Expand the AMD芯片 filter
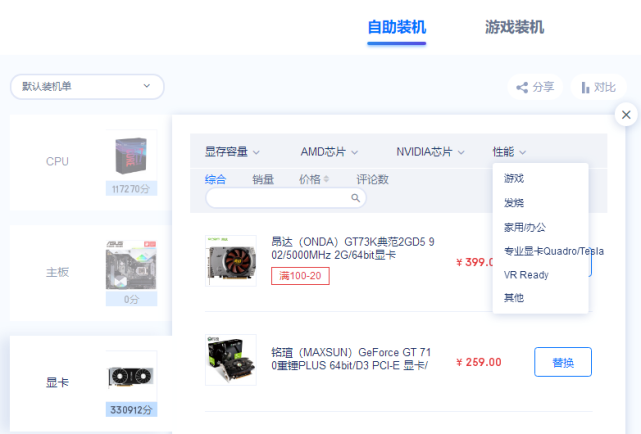 tap(329, 152)
